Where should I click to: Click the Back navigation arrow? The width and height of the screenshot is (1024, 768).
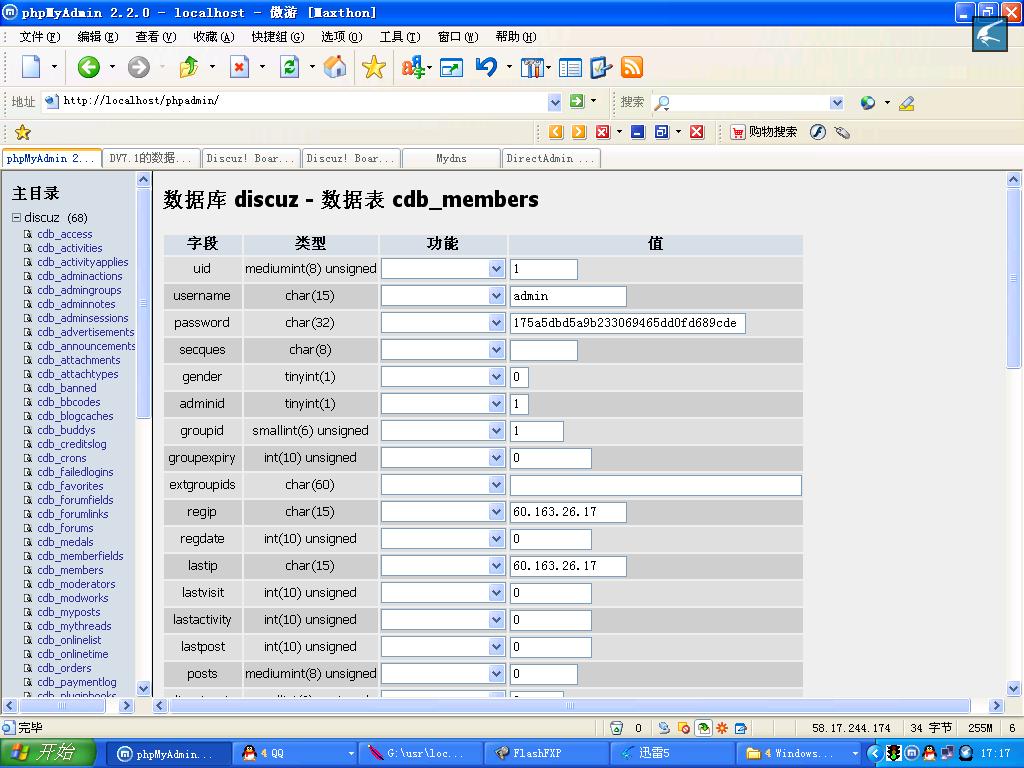(88, 67)
